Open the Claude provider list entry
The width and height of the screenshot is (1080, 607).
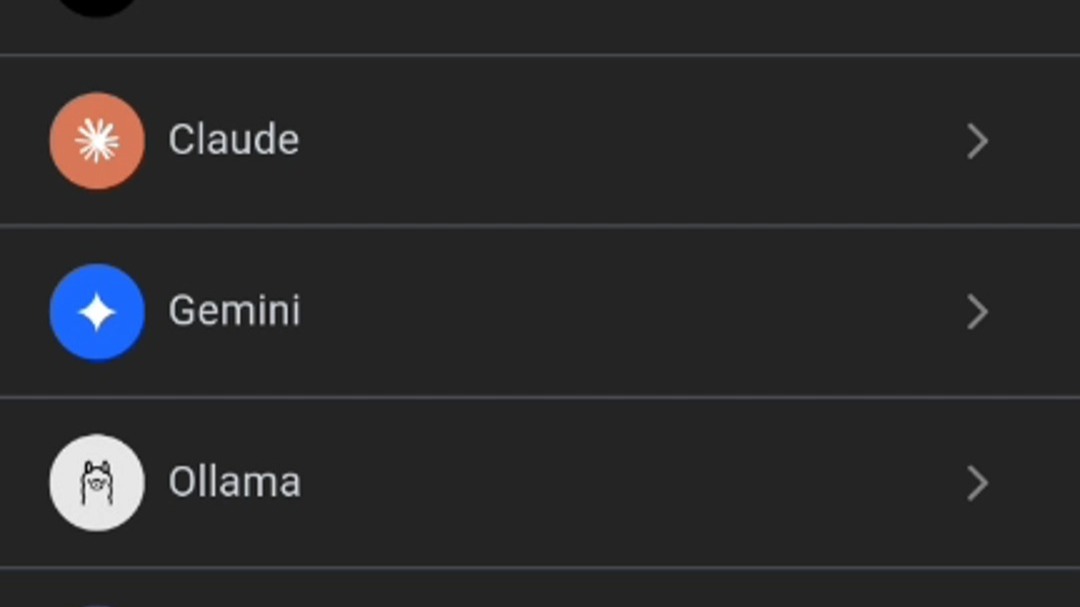pyautogui.click(x=540, y=141)
